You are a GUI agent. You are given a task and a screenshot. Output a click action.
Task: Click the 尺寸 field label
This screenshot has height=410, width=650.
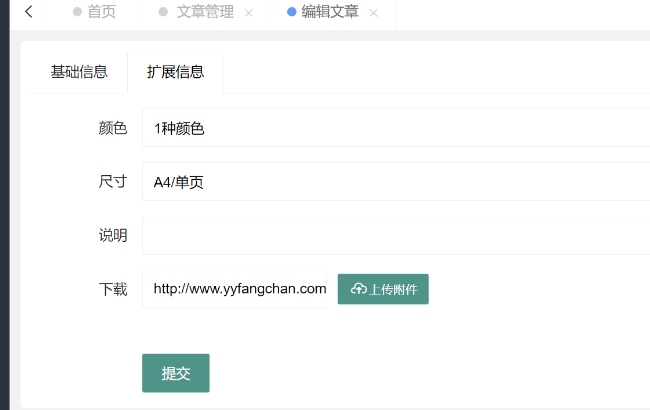tap(113, 182)
